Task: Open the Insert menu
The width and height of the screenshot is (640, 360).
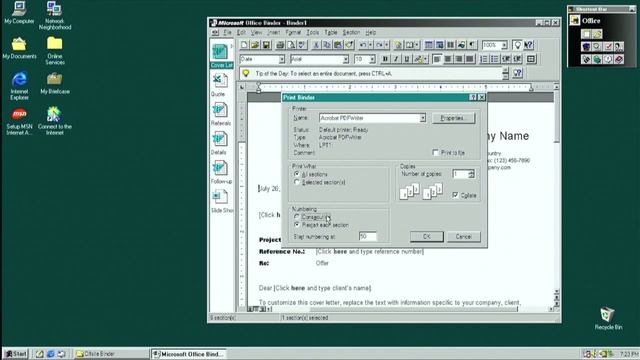Action: pos(273,32)
